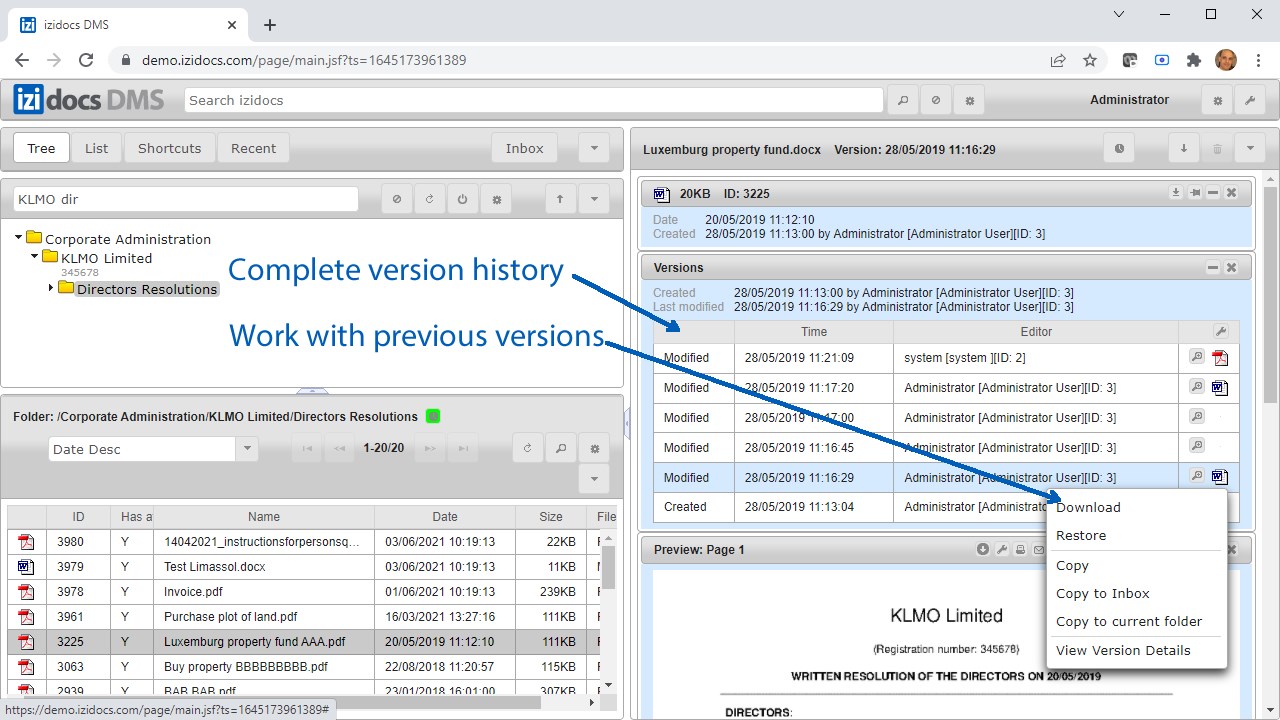1280x720 pixels.
Task: Search within the folder document list
Action: point(561,449)
